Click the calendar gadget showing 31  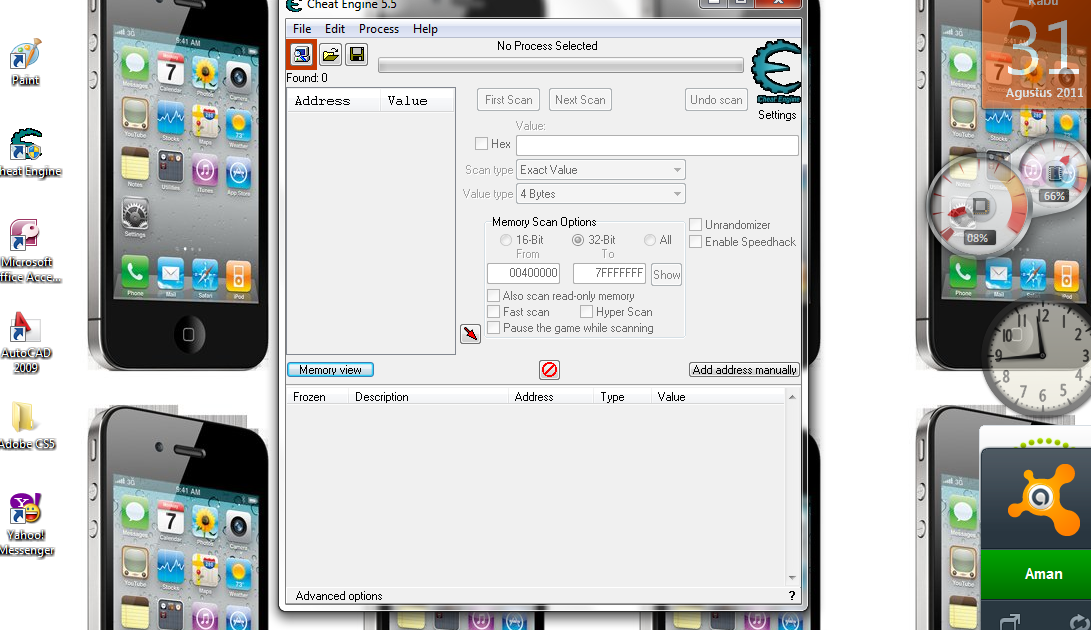1036,54
